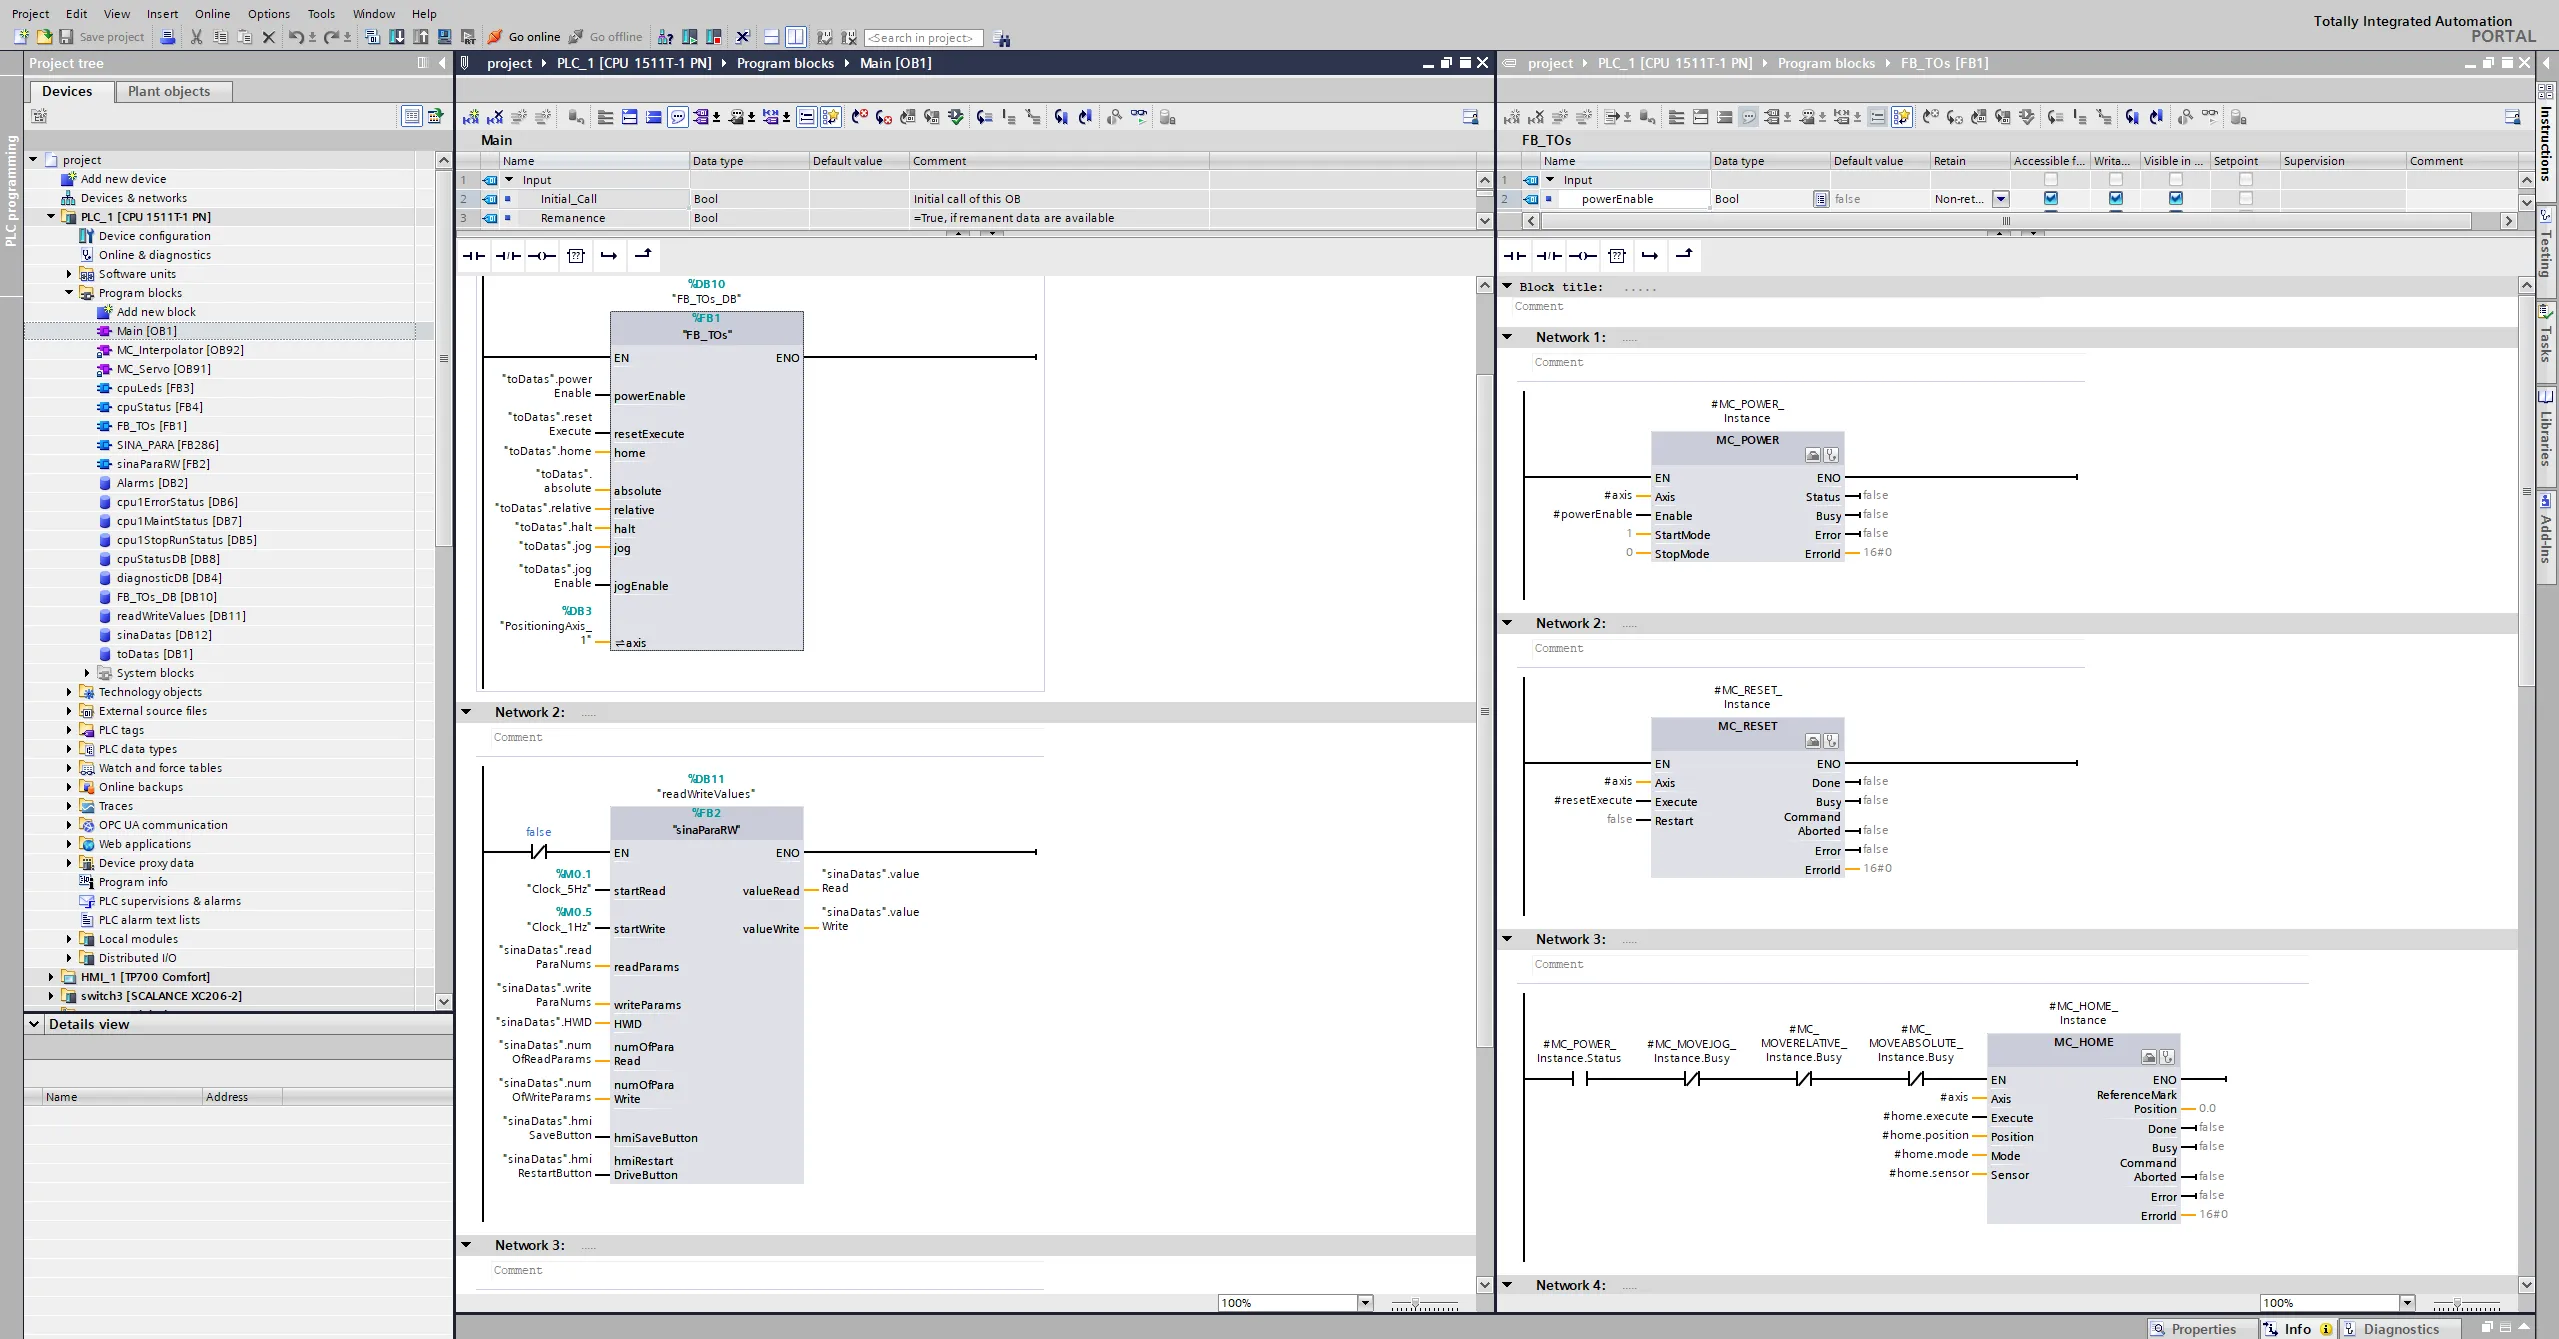Click the powerEnable name field in FB_TOs interface
This screenshot has height=1339, width=2559.
[1625, 199]
